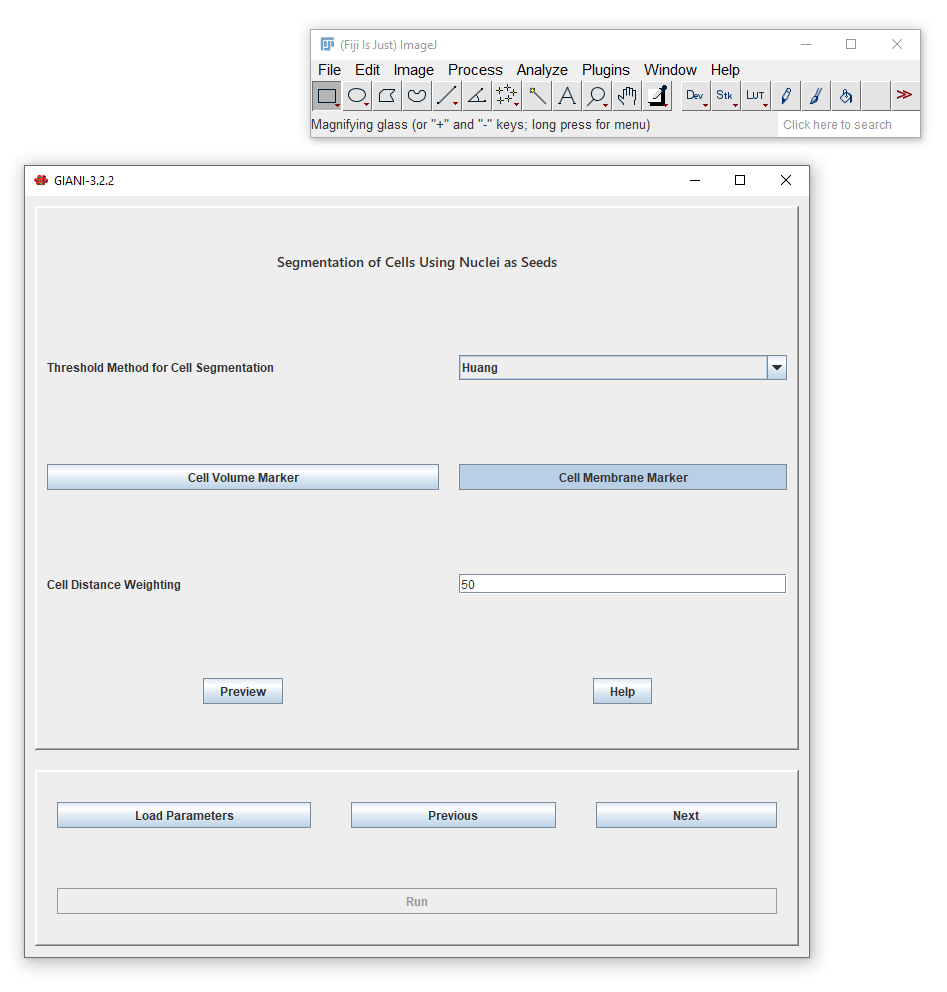Open the Stk stacks menu tool

click(x=726, y=96)
